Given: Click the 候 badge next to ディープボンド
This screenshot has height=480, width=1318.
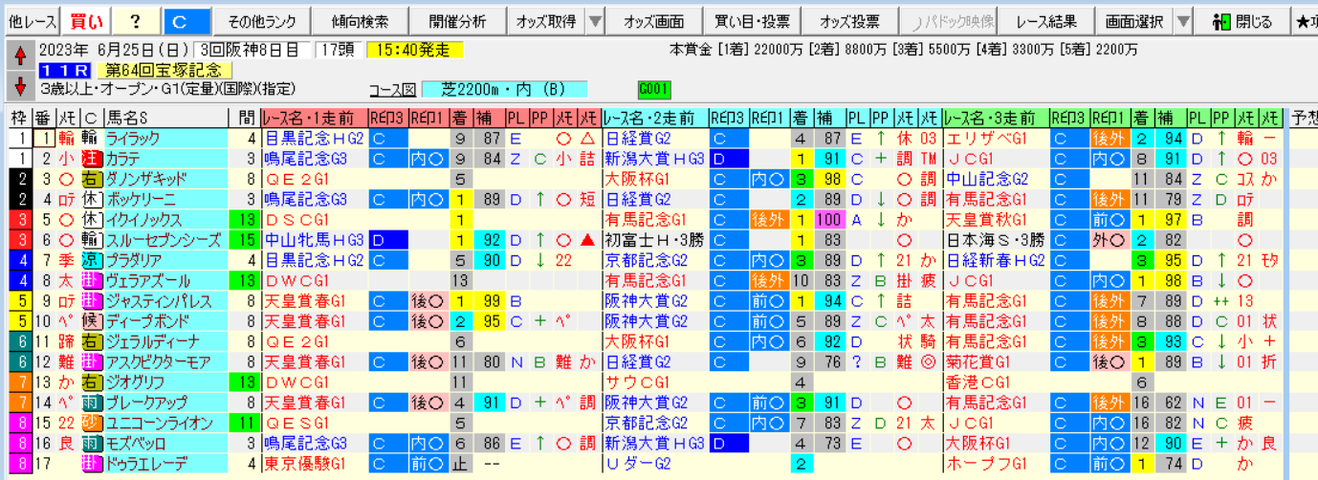Looking at the screenshot, I should pyautogui.click(x=90, y=321).
